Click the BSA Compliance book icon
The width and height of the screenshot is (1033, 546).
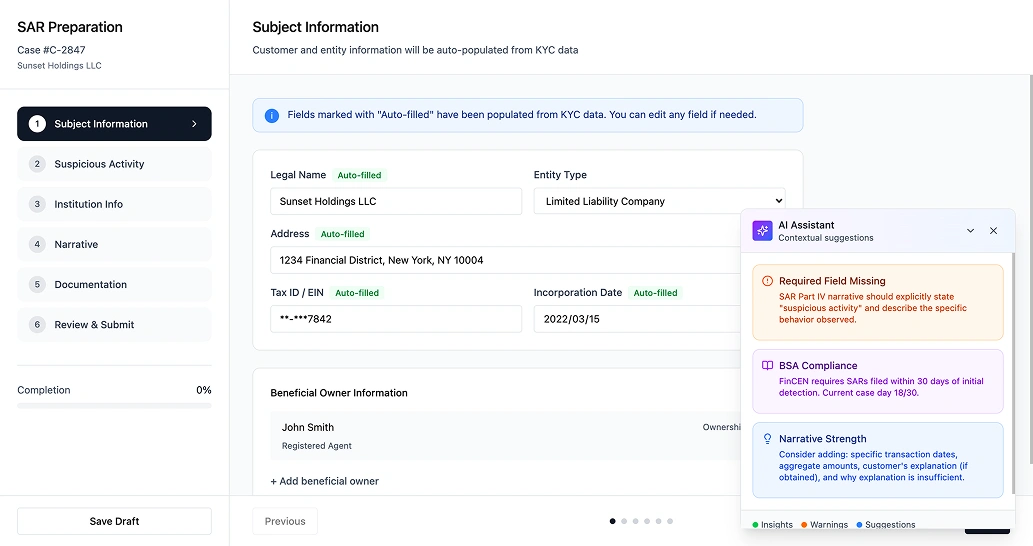point(767,366)
